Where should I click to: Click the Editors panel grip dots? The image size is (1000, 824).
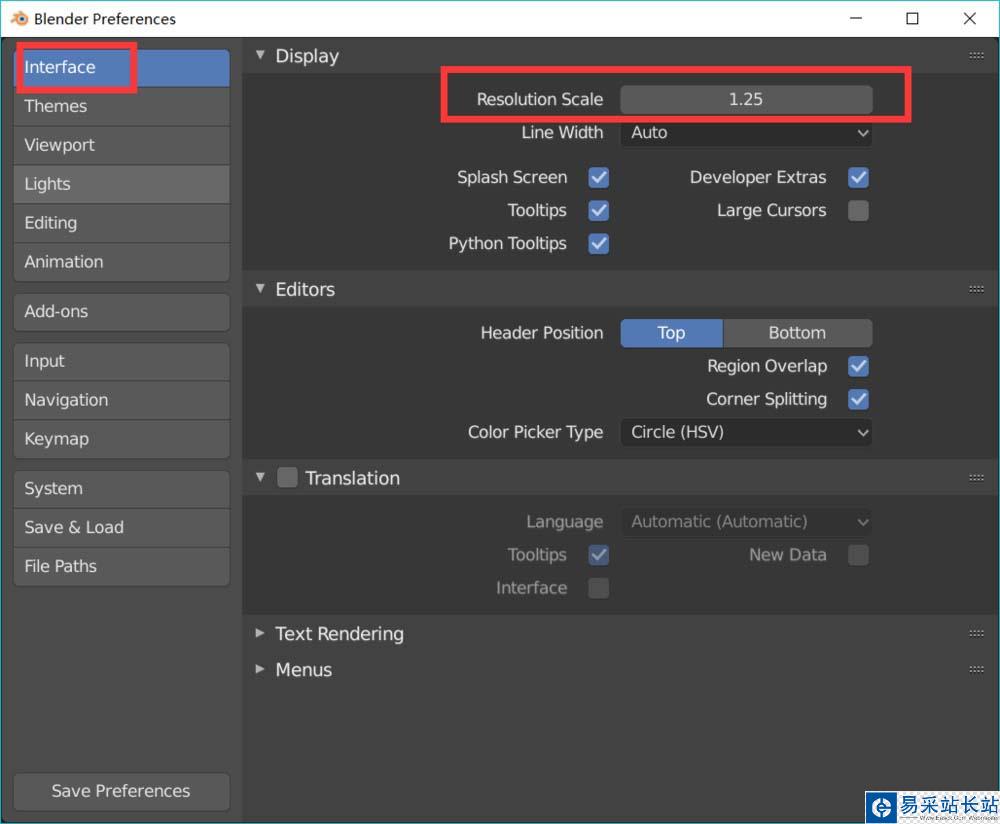point(976,289)
